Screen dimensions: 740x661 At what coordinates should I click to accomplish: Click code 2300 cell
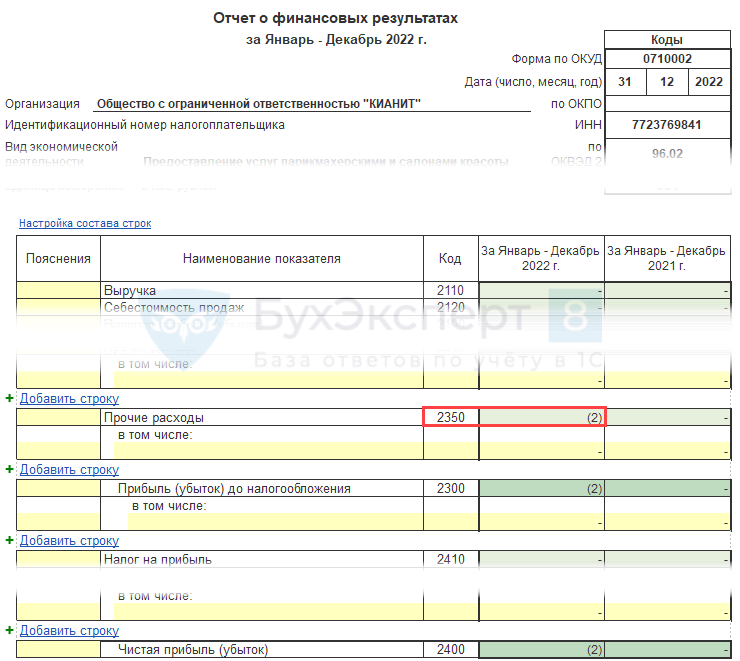click(451, 488)
